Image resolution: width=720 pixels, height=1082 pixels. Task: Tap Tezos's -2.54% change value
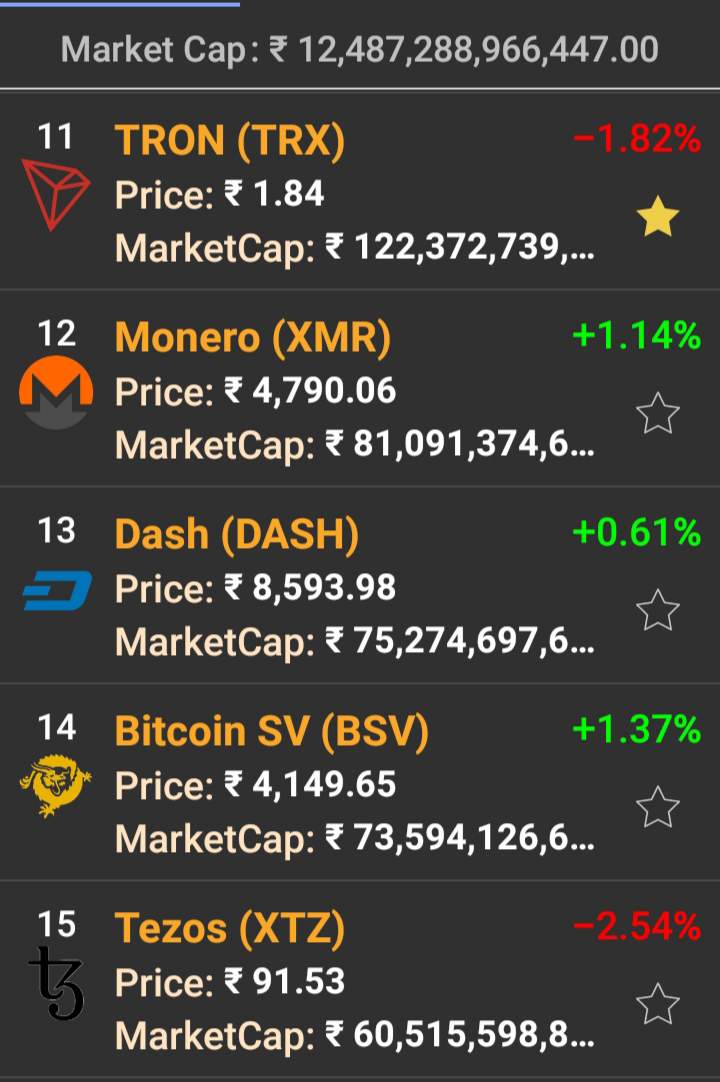(637, 927)
